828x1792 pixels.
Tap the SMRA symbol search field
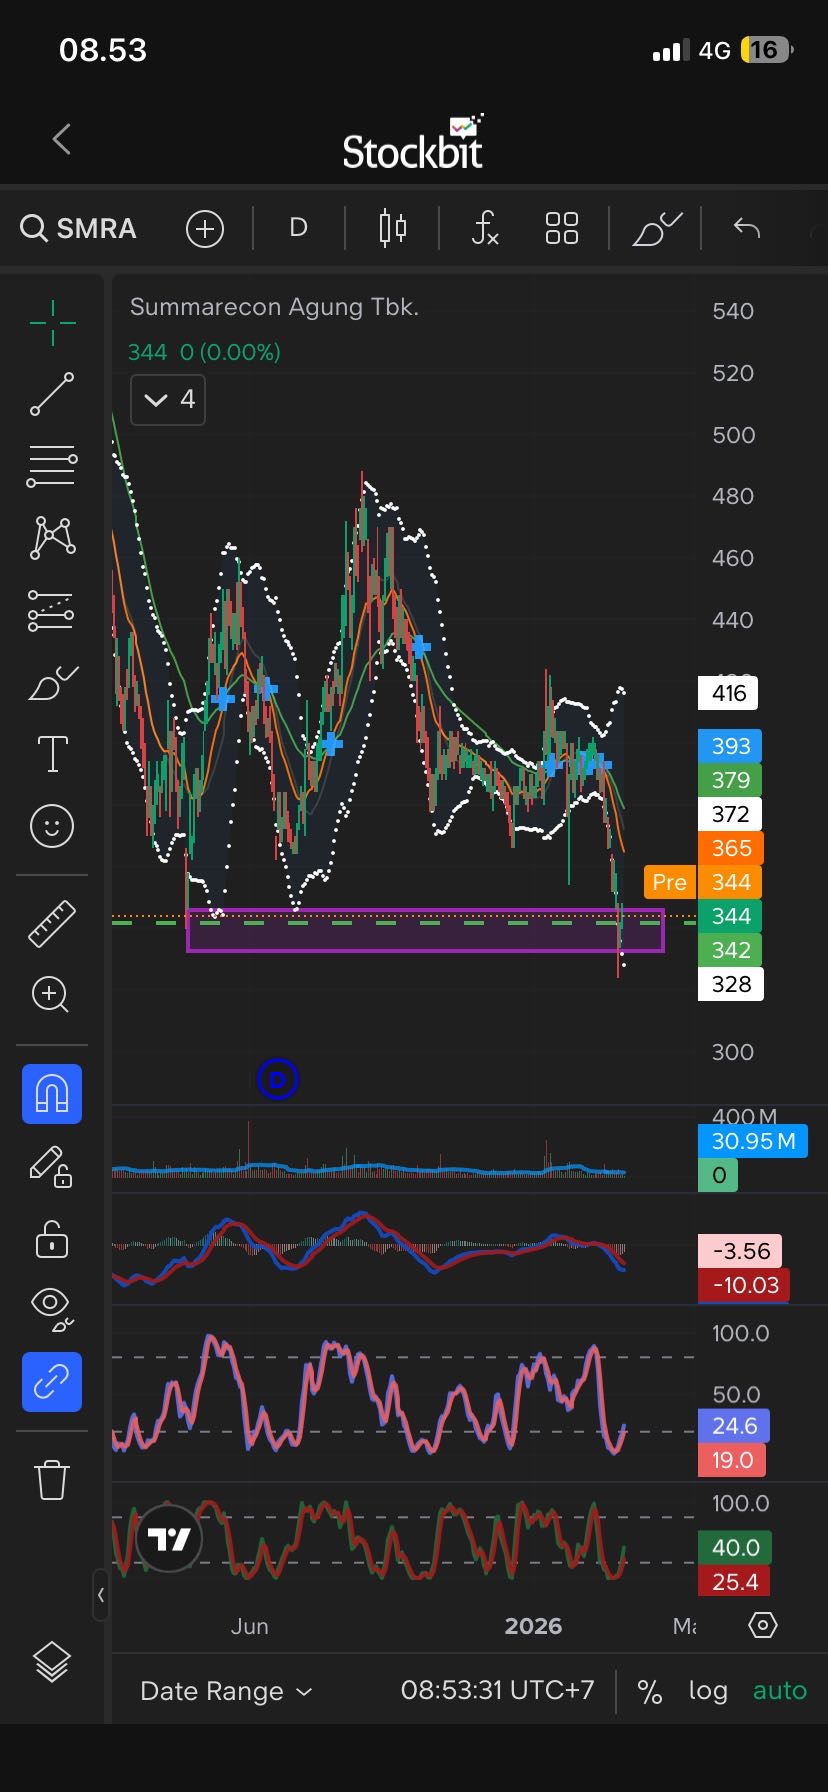click(80, 228)
